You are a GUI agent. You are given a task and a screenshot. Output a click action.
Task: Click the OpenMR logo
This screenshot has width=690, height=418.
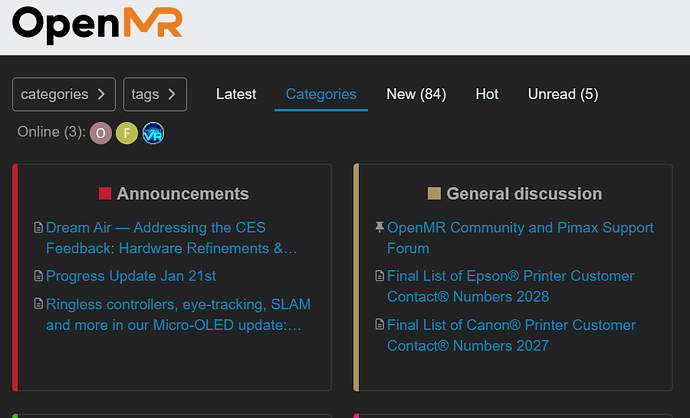pyautogui.click(x=98, y=25)
